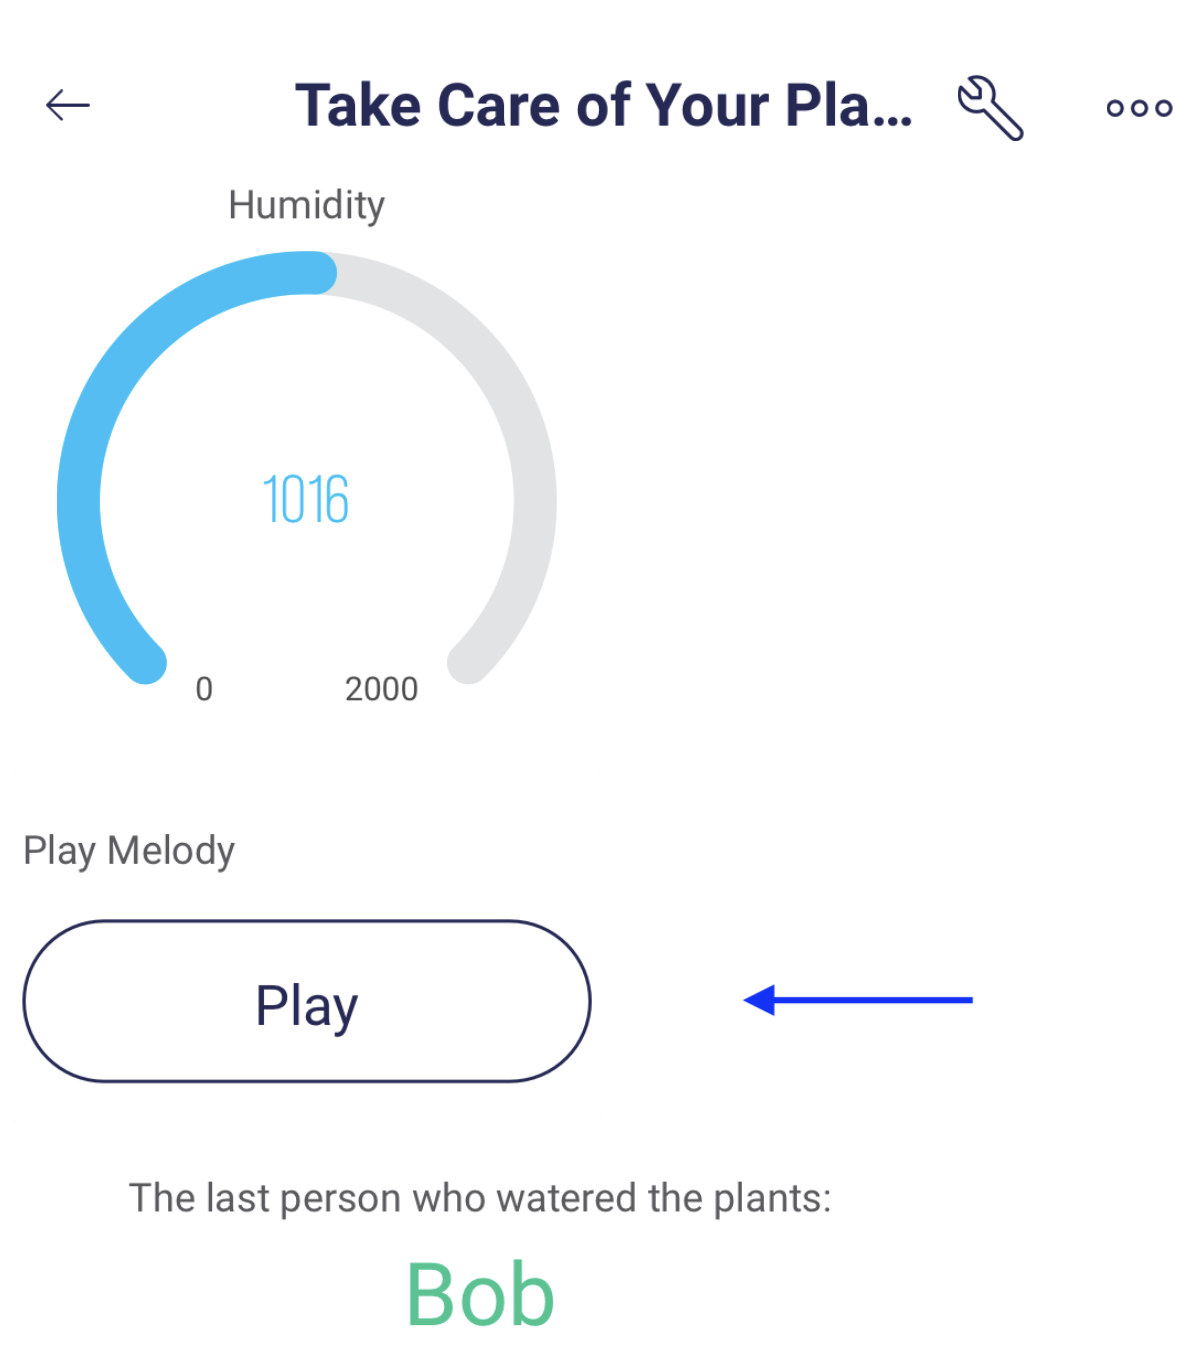Open the three-dot more options menu
The image size is (1194, 1362).
coord(1139,108)
